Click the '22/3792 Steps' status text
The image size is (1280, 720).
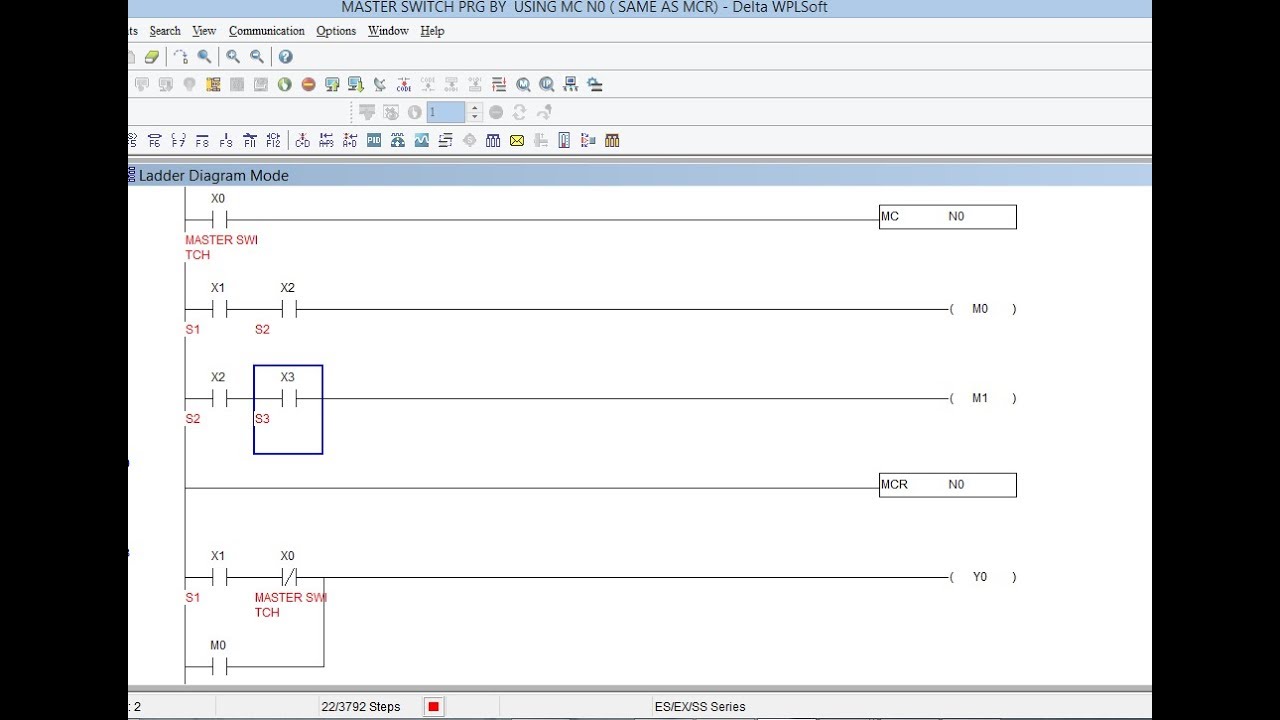point(361,707)
